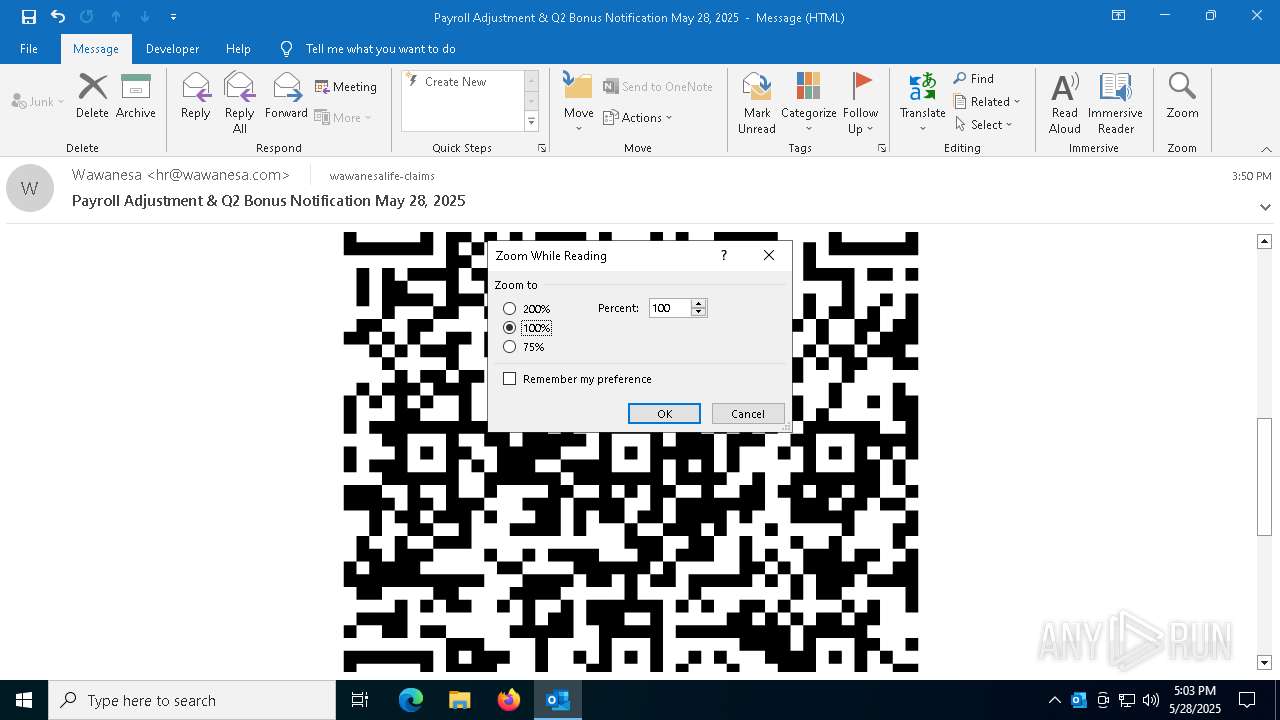The image size is (1280, 720).
Task: Click the scrollbar down arrow in message
Action: (x=1264, y=662)
